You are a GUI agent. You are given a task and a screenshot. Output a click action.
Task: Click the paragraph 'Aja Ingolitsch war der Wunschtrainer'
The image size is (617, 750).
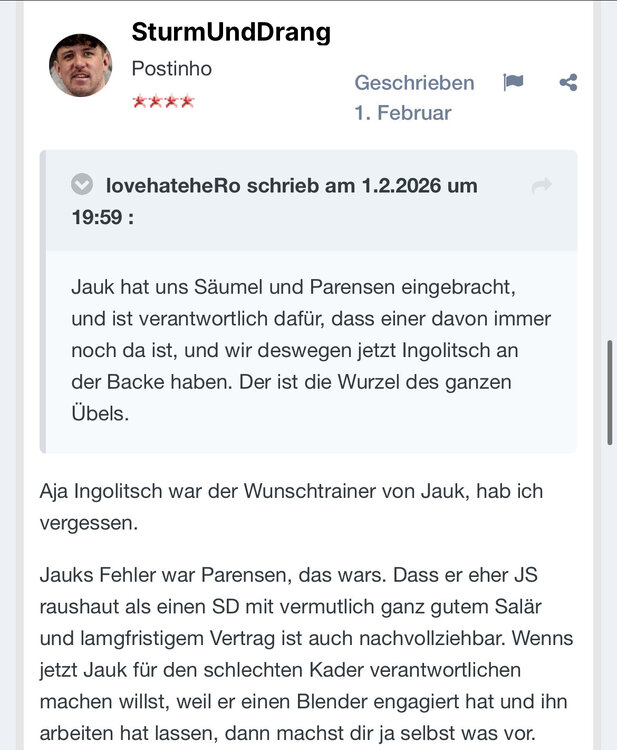click(291, 507)
